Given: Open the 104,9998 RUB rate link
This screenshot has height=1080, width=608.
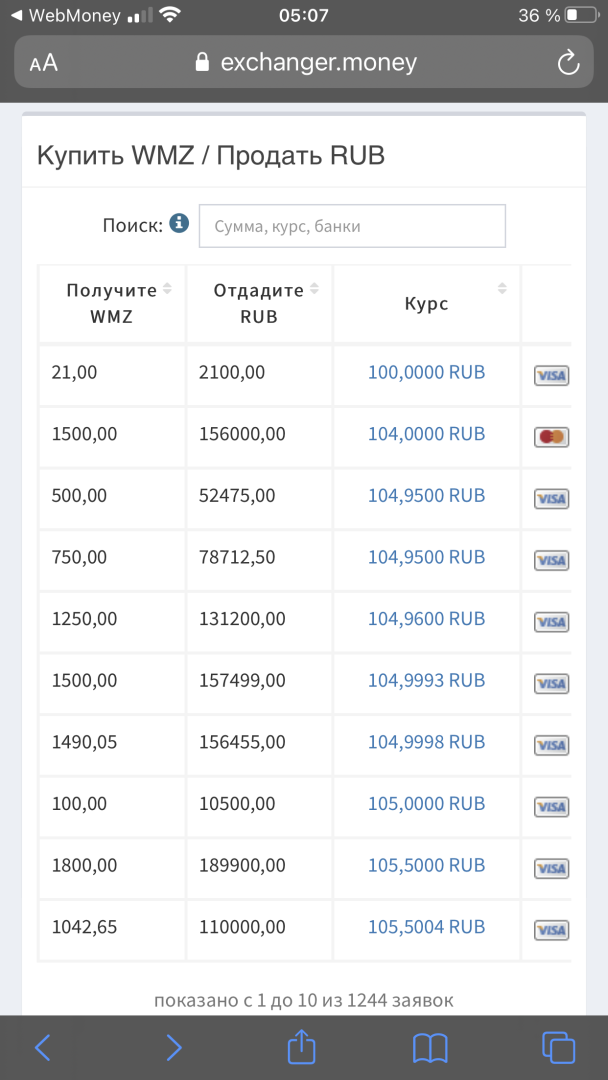Looking at the screenshot, I should (426, 742).
